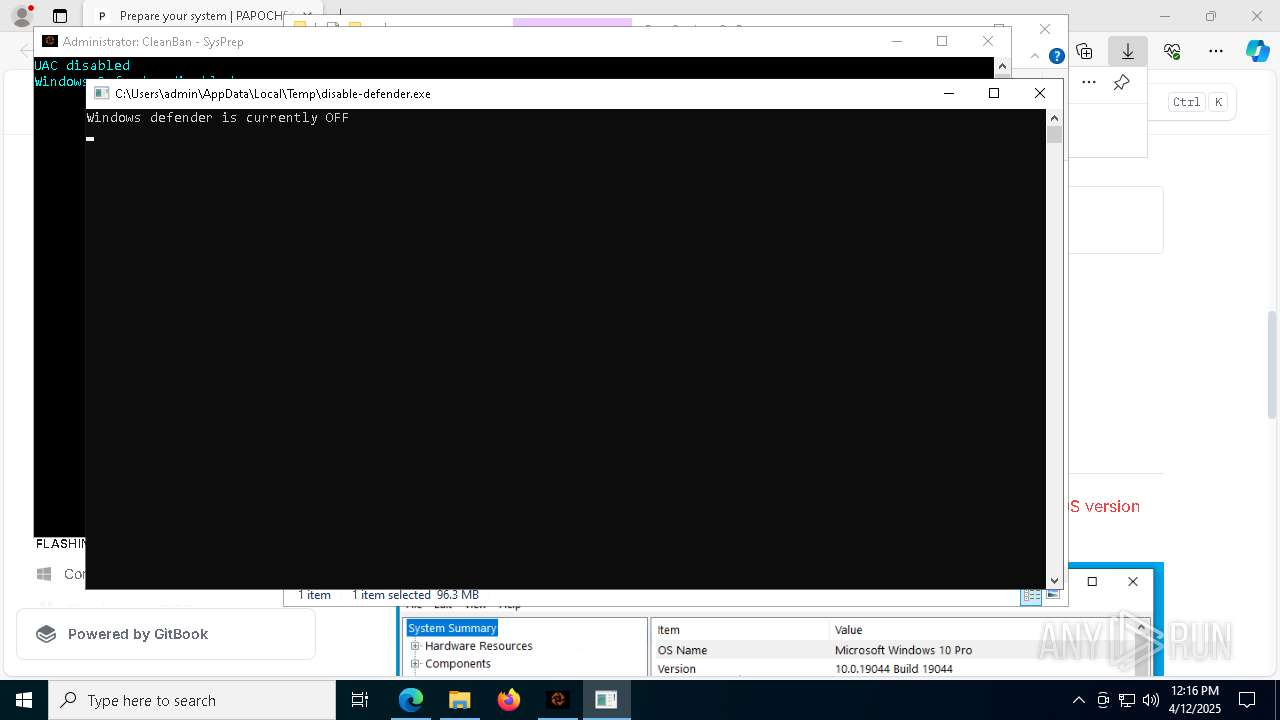Pin the downloads flyout with pin icon
Screen dimensions: 1280x720
pyautogui.click(x=1122, y=82)
